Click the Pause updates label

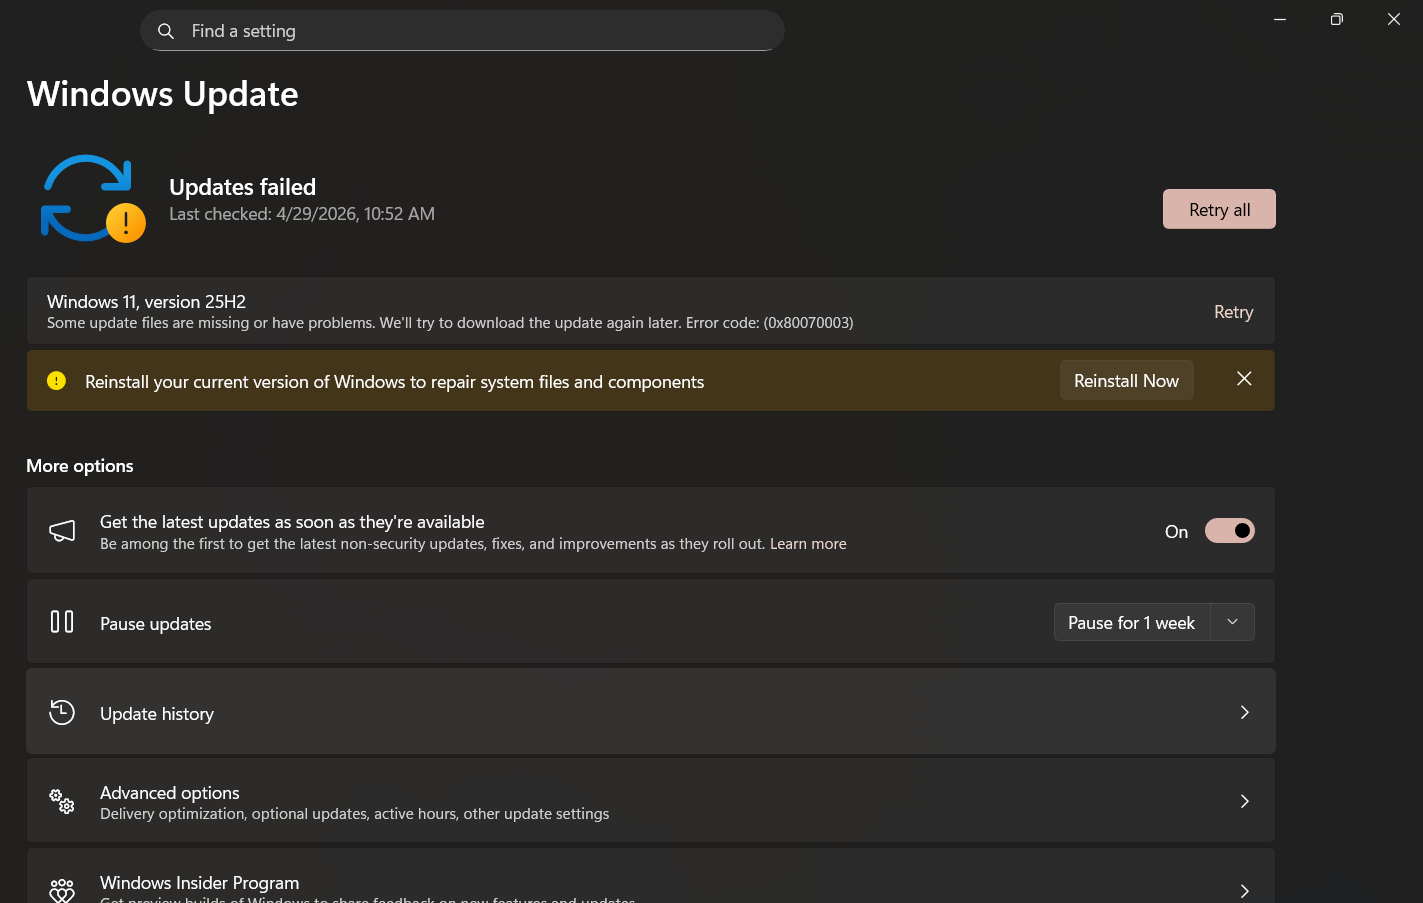click(156, 624)
